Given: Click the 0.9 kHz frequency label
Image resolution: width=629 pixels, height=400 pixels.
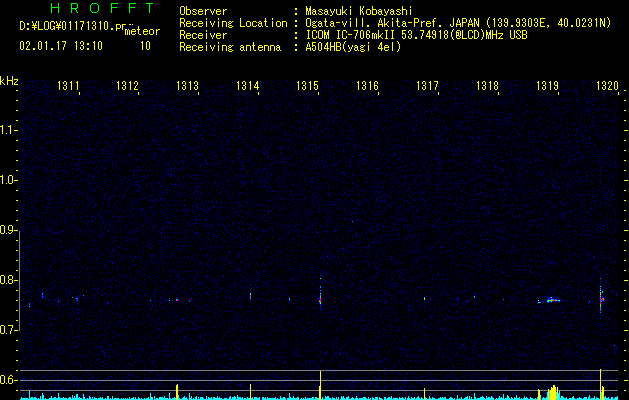Looking at the screenshot, I should (x=8, y=230).
